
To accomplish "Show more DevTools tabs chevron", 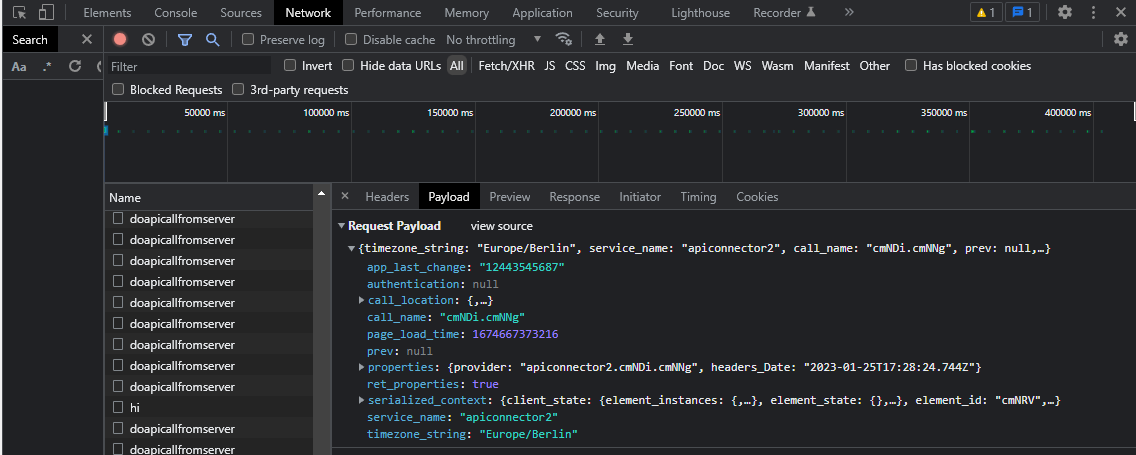I will [x=849, y=12].
